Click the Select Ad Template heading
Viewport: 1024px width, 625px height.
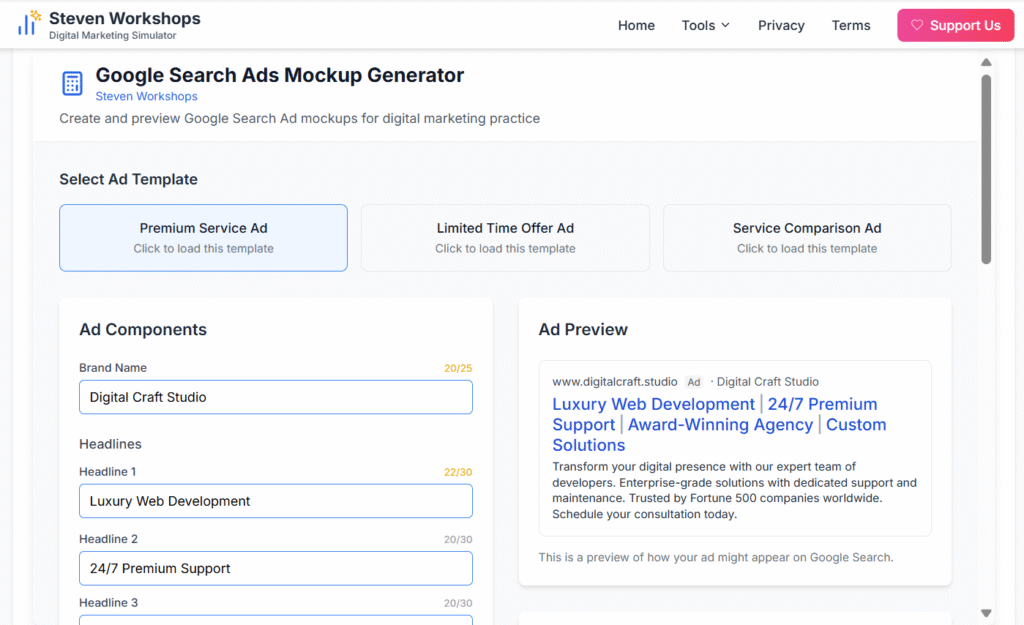pos(129,179)
